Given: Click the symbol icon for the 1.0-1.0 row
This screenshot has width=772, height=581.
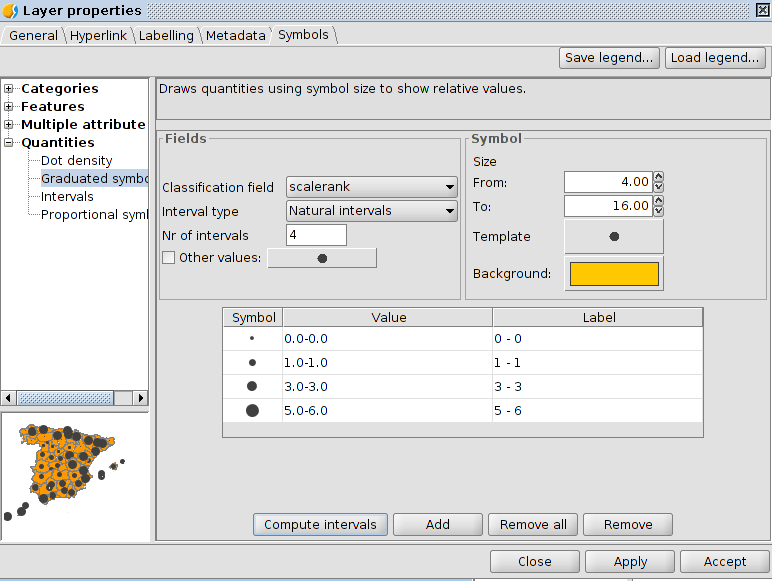Looking at the screenshot, I should pyautogui.click(x=252, y=363).
